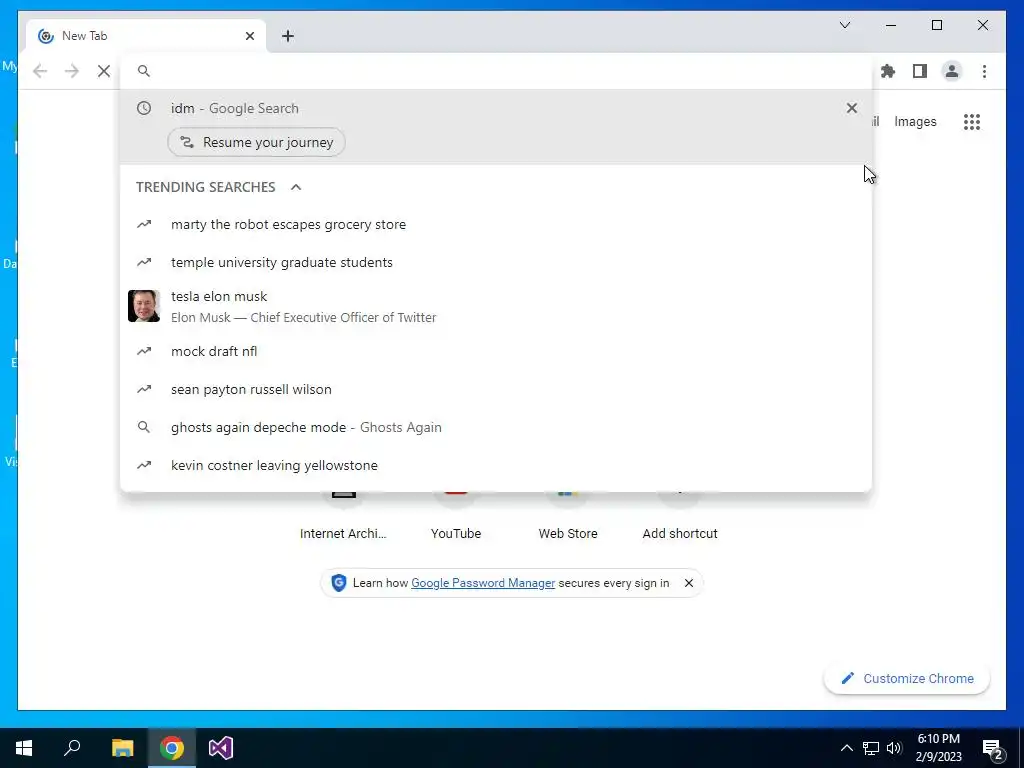This screenshot has height=768, width=1024.
Task: Choose marty the robot escapes grocery store
Action: pos(496,225)
